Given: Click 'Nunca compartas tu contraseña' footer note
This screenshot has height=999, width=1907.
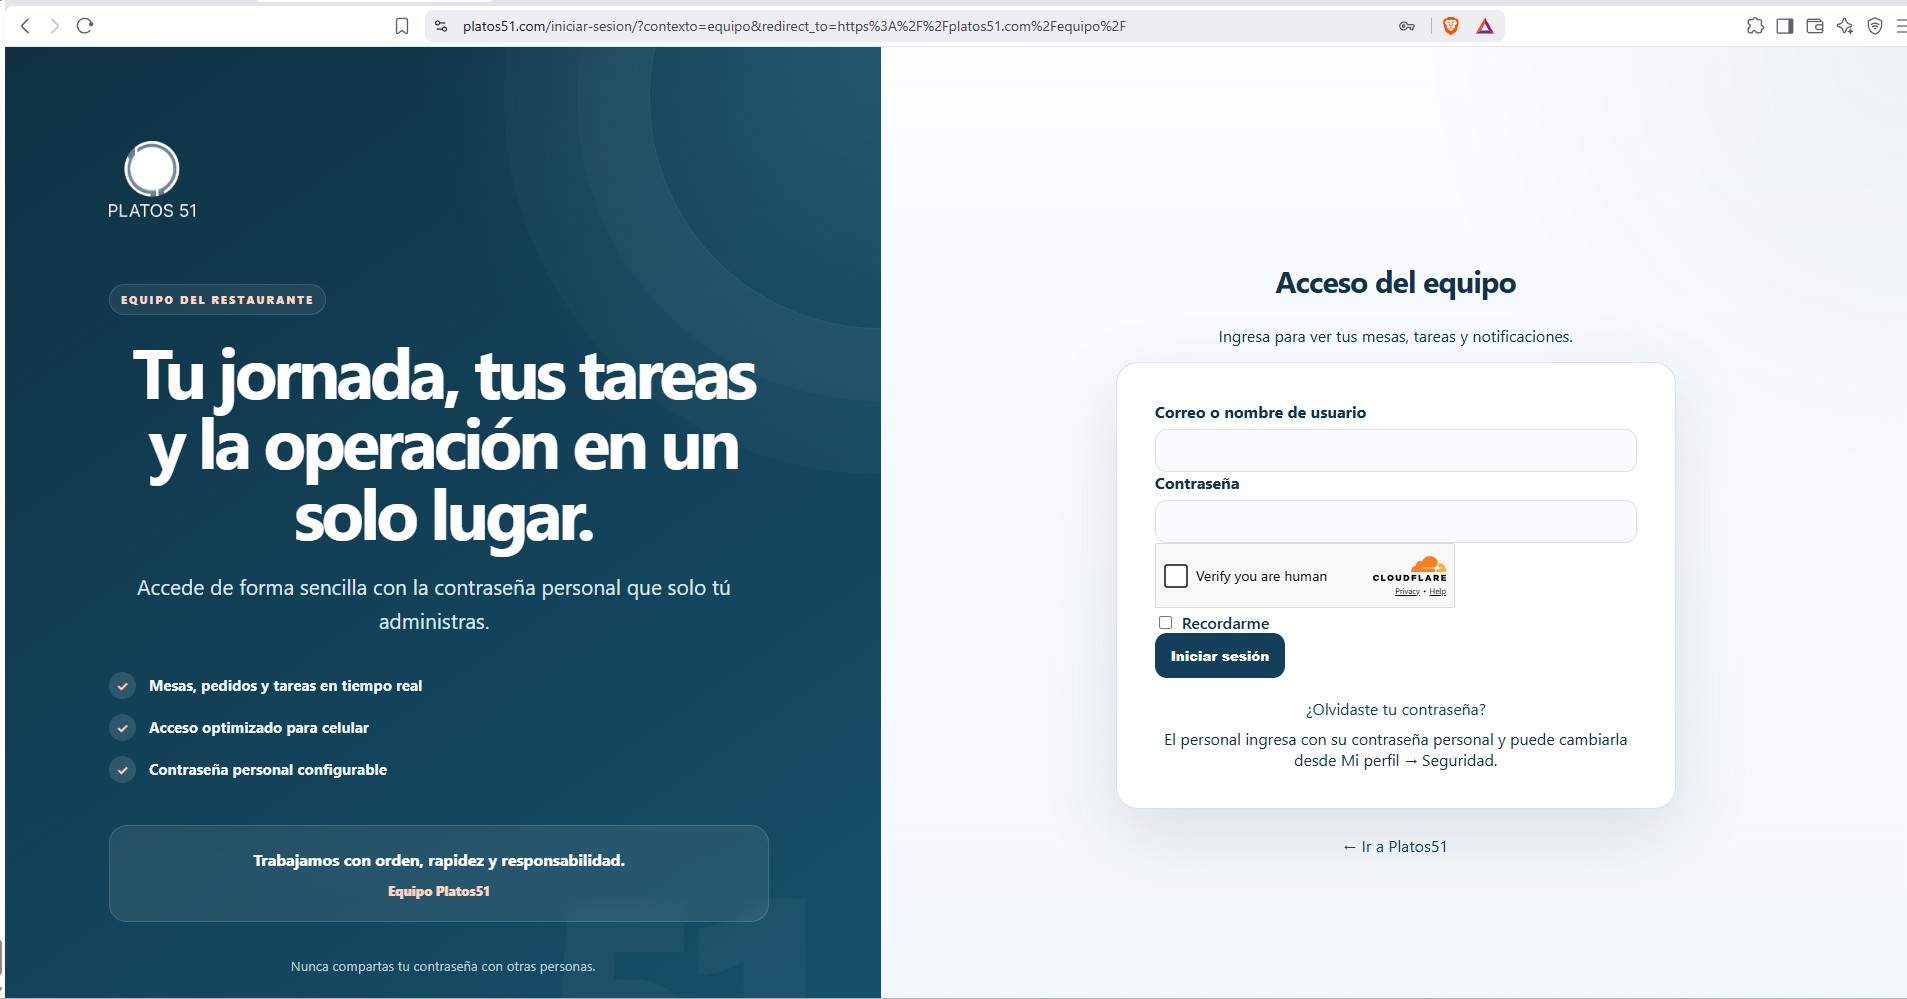Looking at the screenshot, I should pos(443,967).
